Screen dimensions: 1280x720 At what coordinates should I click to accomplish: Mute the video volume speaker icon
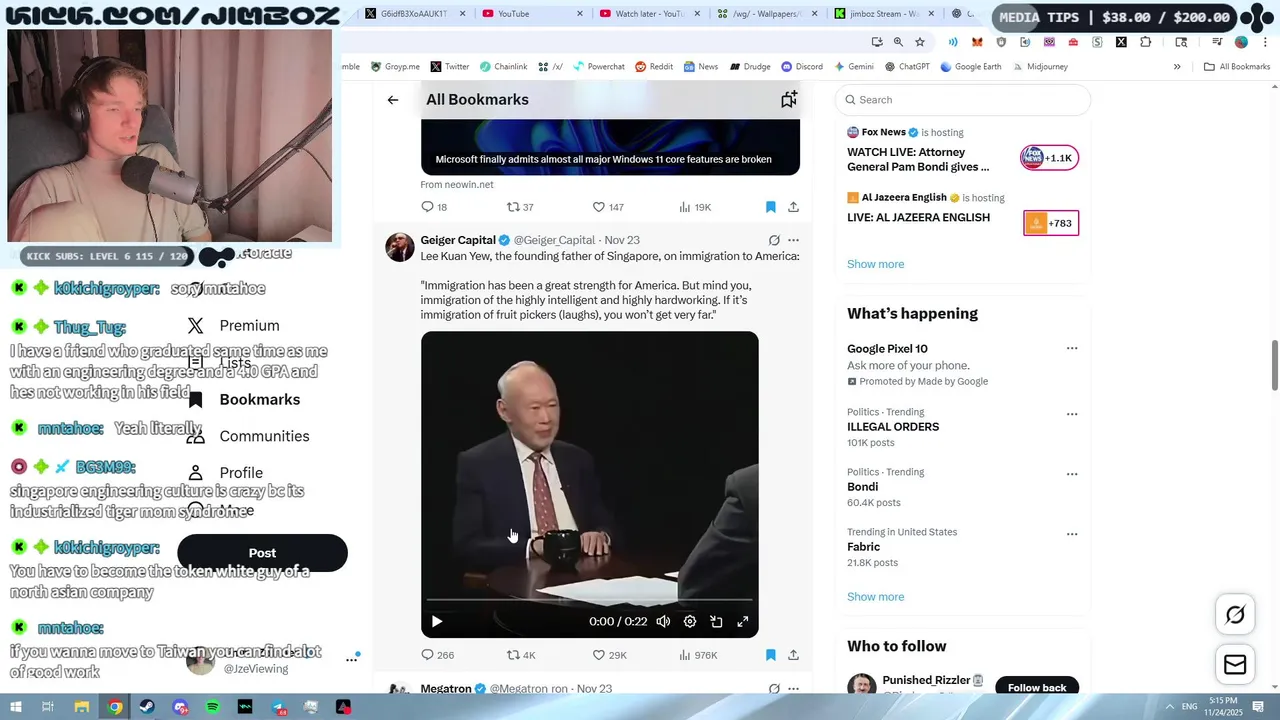[x=663, y=621]
